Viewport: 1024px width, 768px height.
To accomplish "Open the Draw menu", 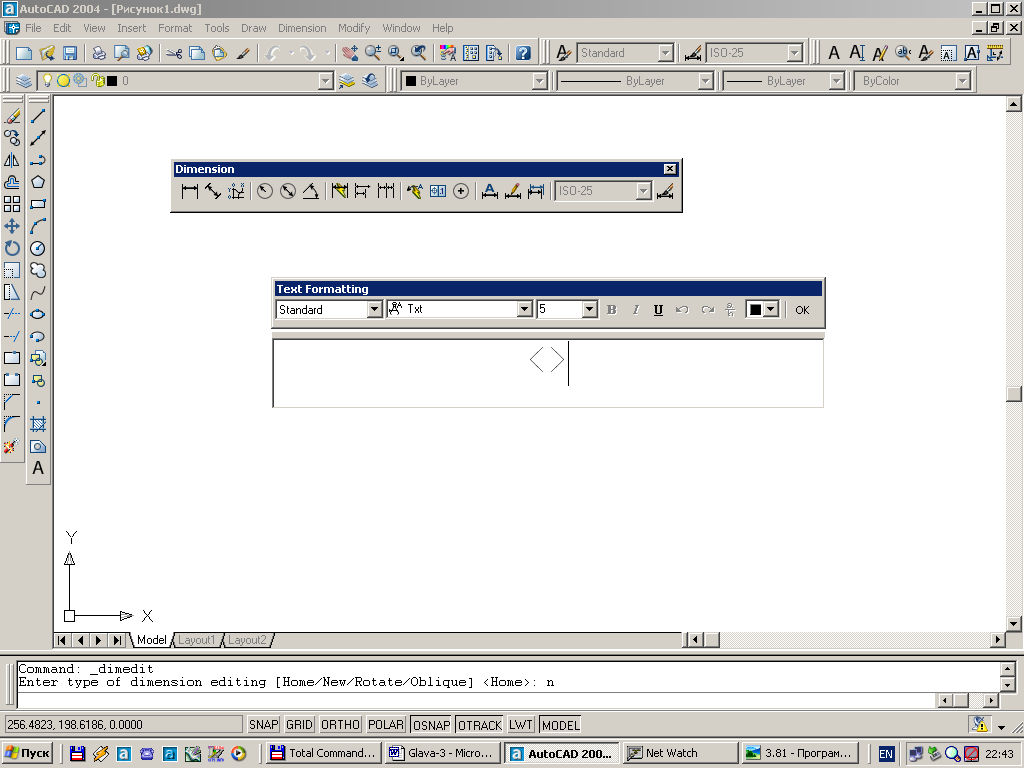I will click(253, 28).
